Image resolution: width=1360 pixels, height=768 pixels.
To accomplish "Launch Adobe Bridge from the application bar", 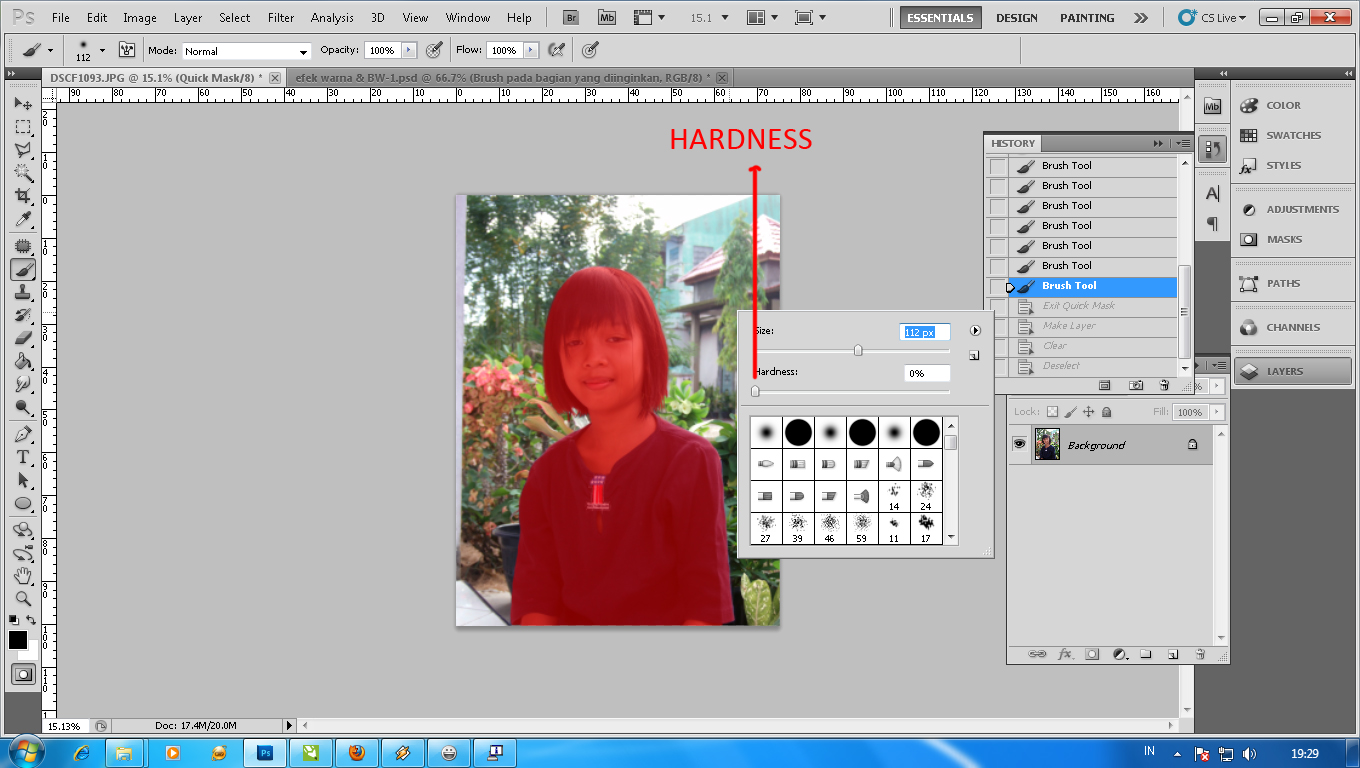I will coord(571,17).
